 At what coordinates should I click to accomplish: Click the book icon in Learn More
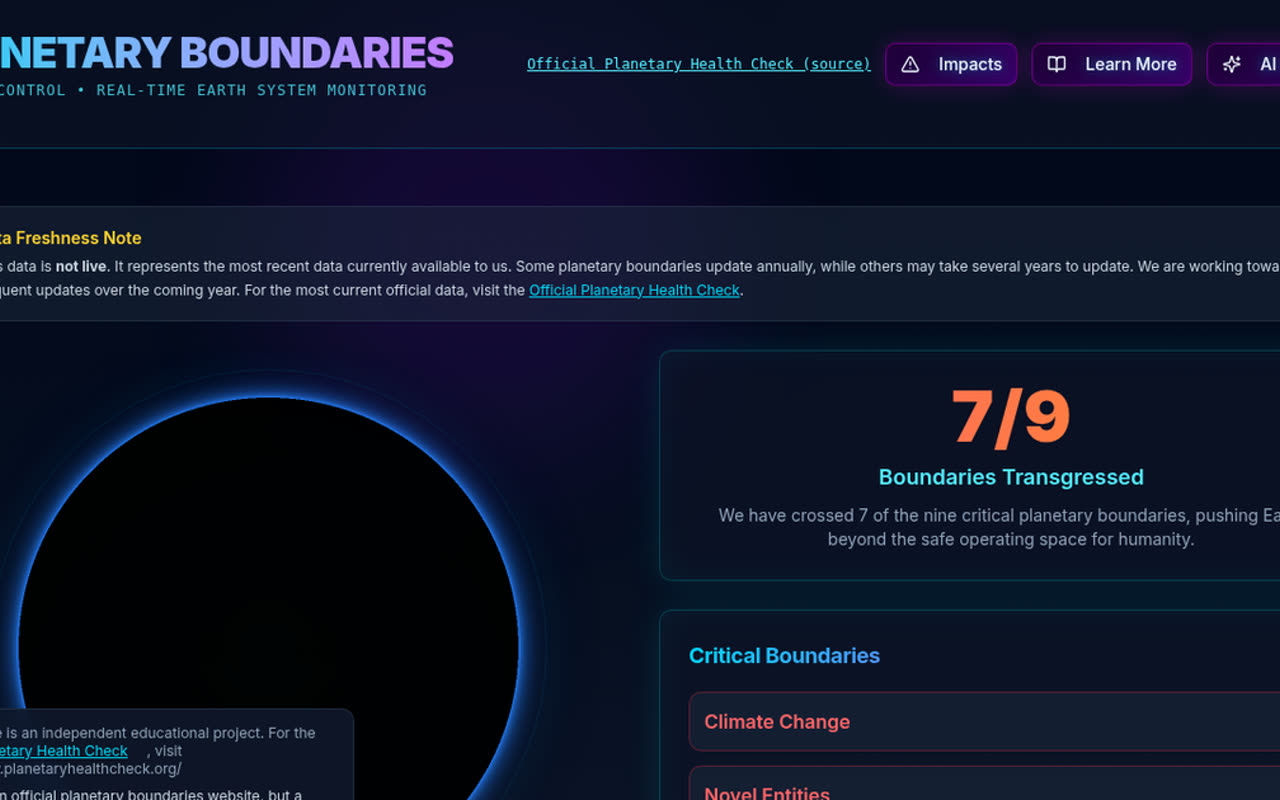tap(1056, 64)
